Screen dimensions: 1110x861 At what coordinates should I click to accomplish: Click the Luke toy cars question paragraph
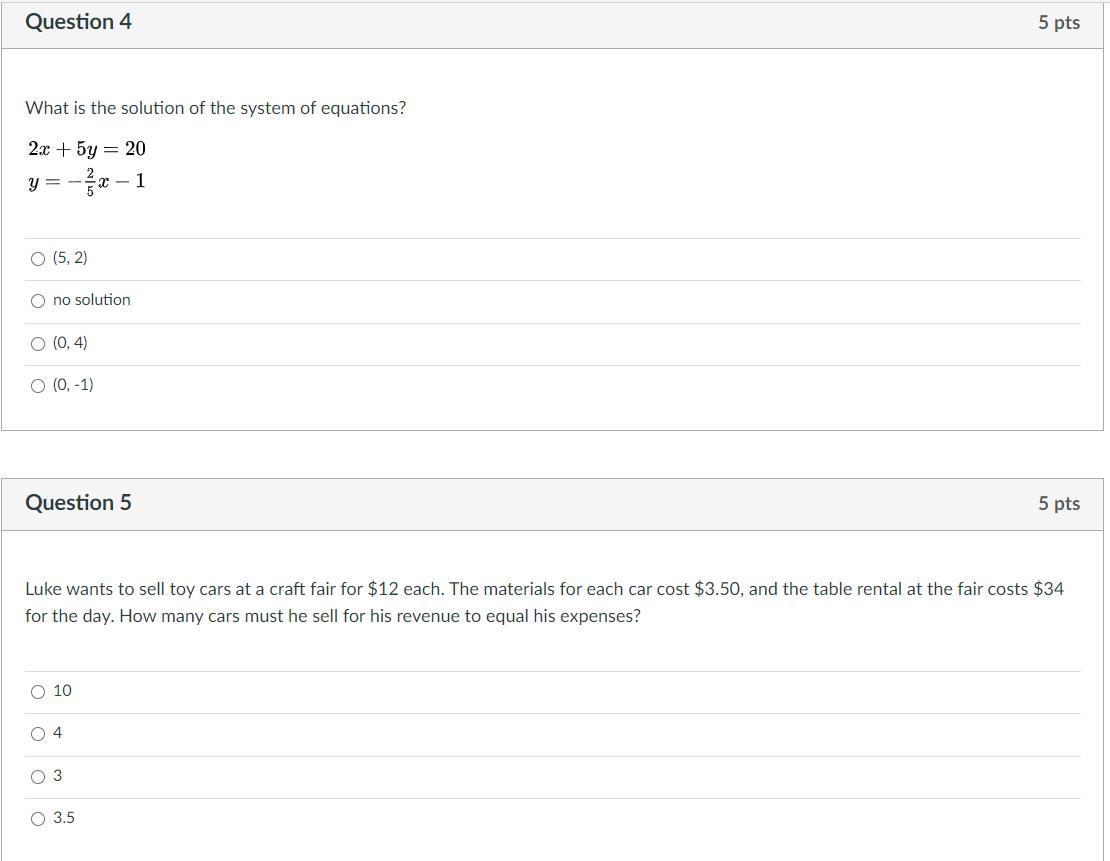[544, 602]
